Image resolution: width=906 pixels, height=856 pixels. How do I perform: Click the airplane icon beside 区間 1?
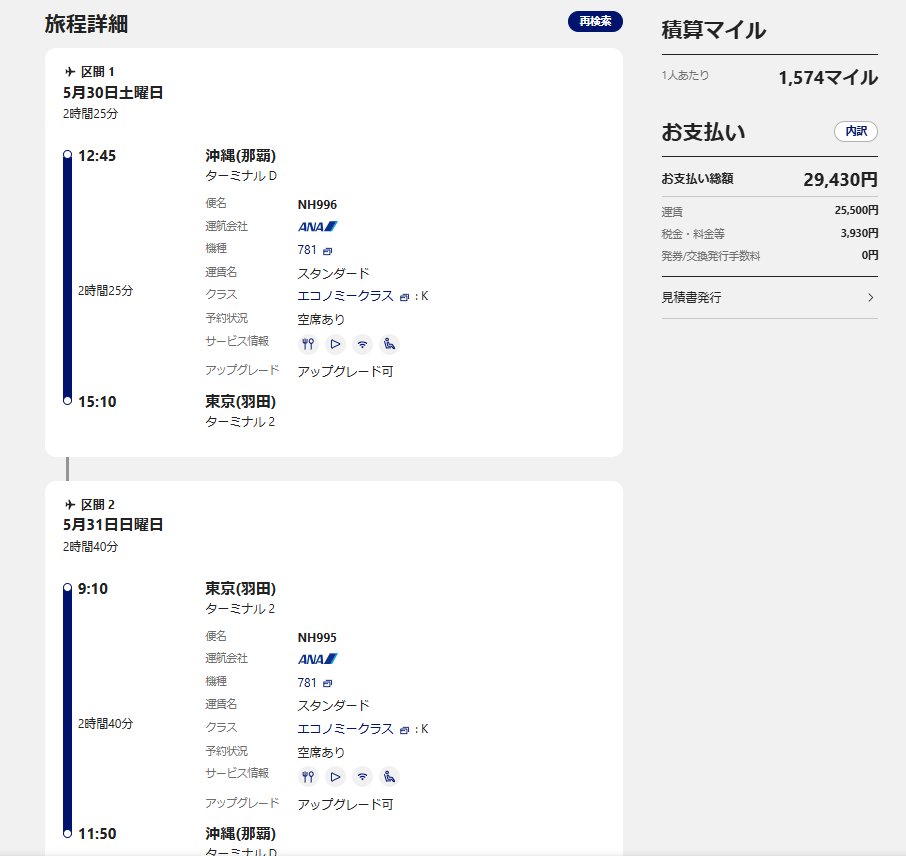pos(70,72)
